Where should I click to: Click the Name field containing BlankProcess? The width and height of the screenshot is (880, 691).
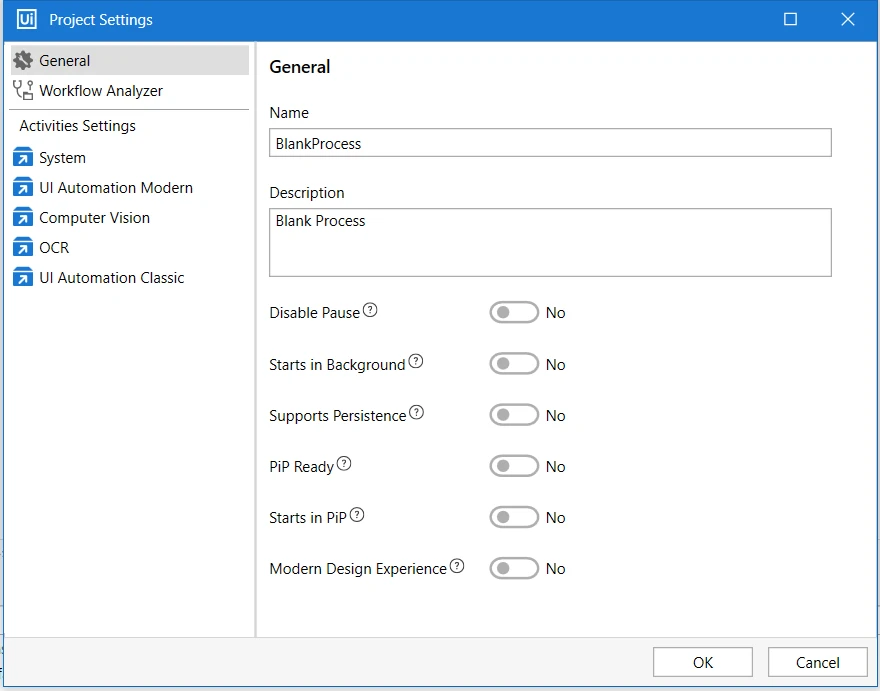(550, 143)
